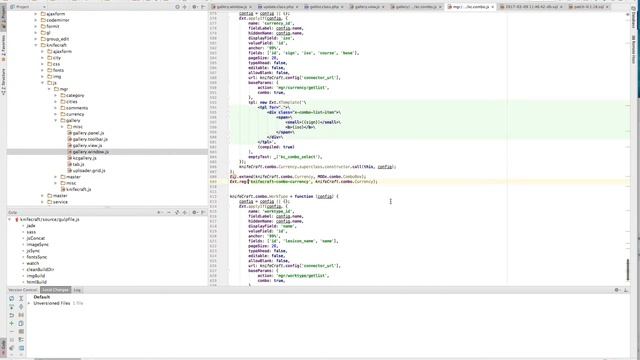Toggle the blue preview diff icon

[21, 348]
